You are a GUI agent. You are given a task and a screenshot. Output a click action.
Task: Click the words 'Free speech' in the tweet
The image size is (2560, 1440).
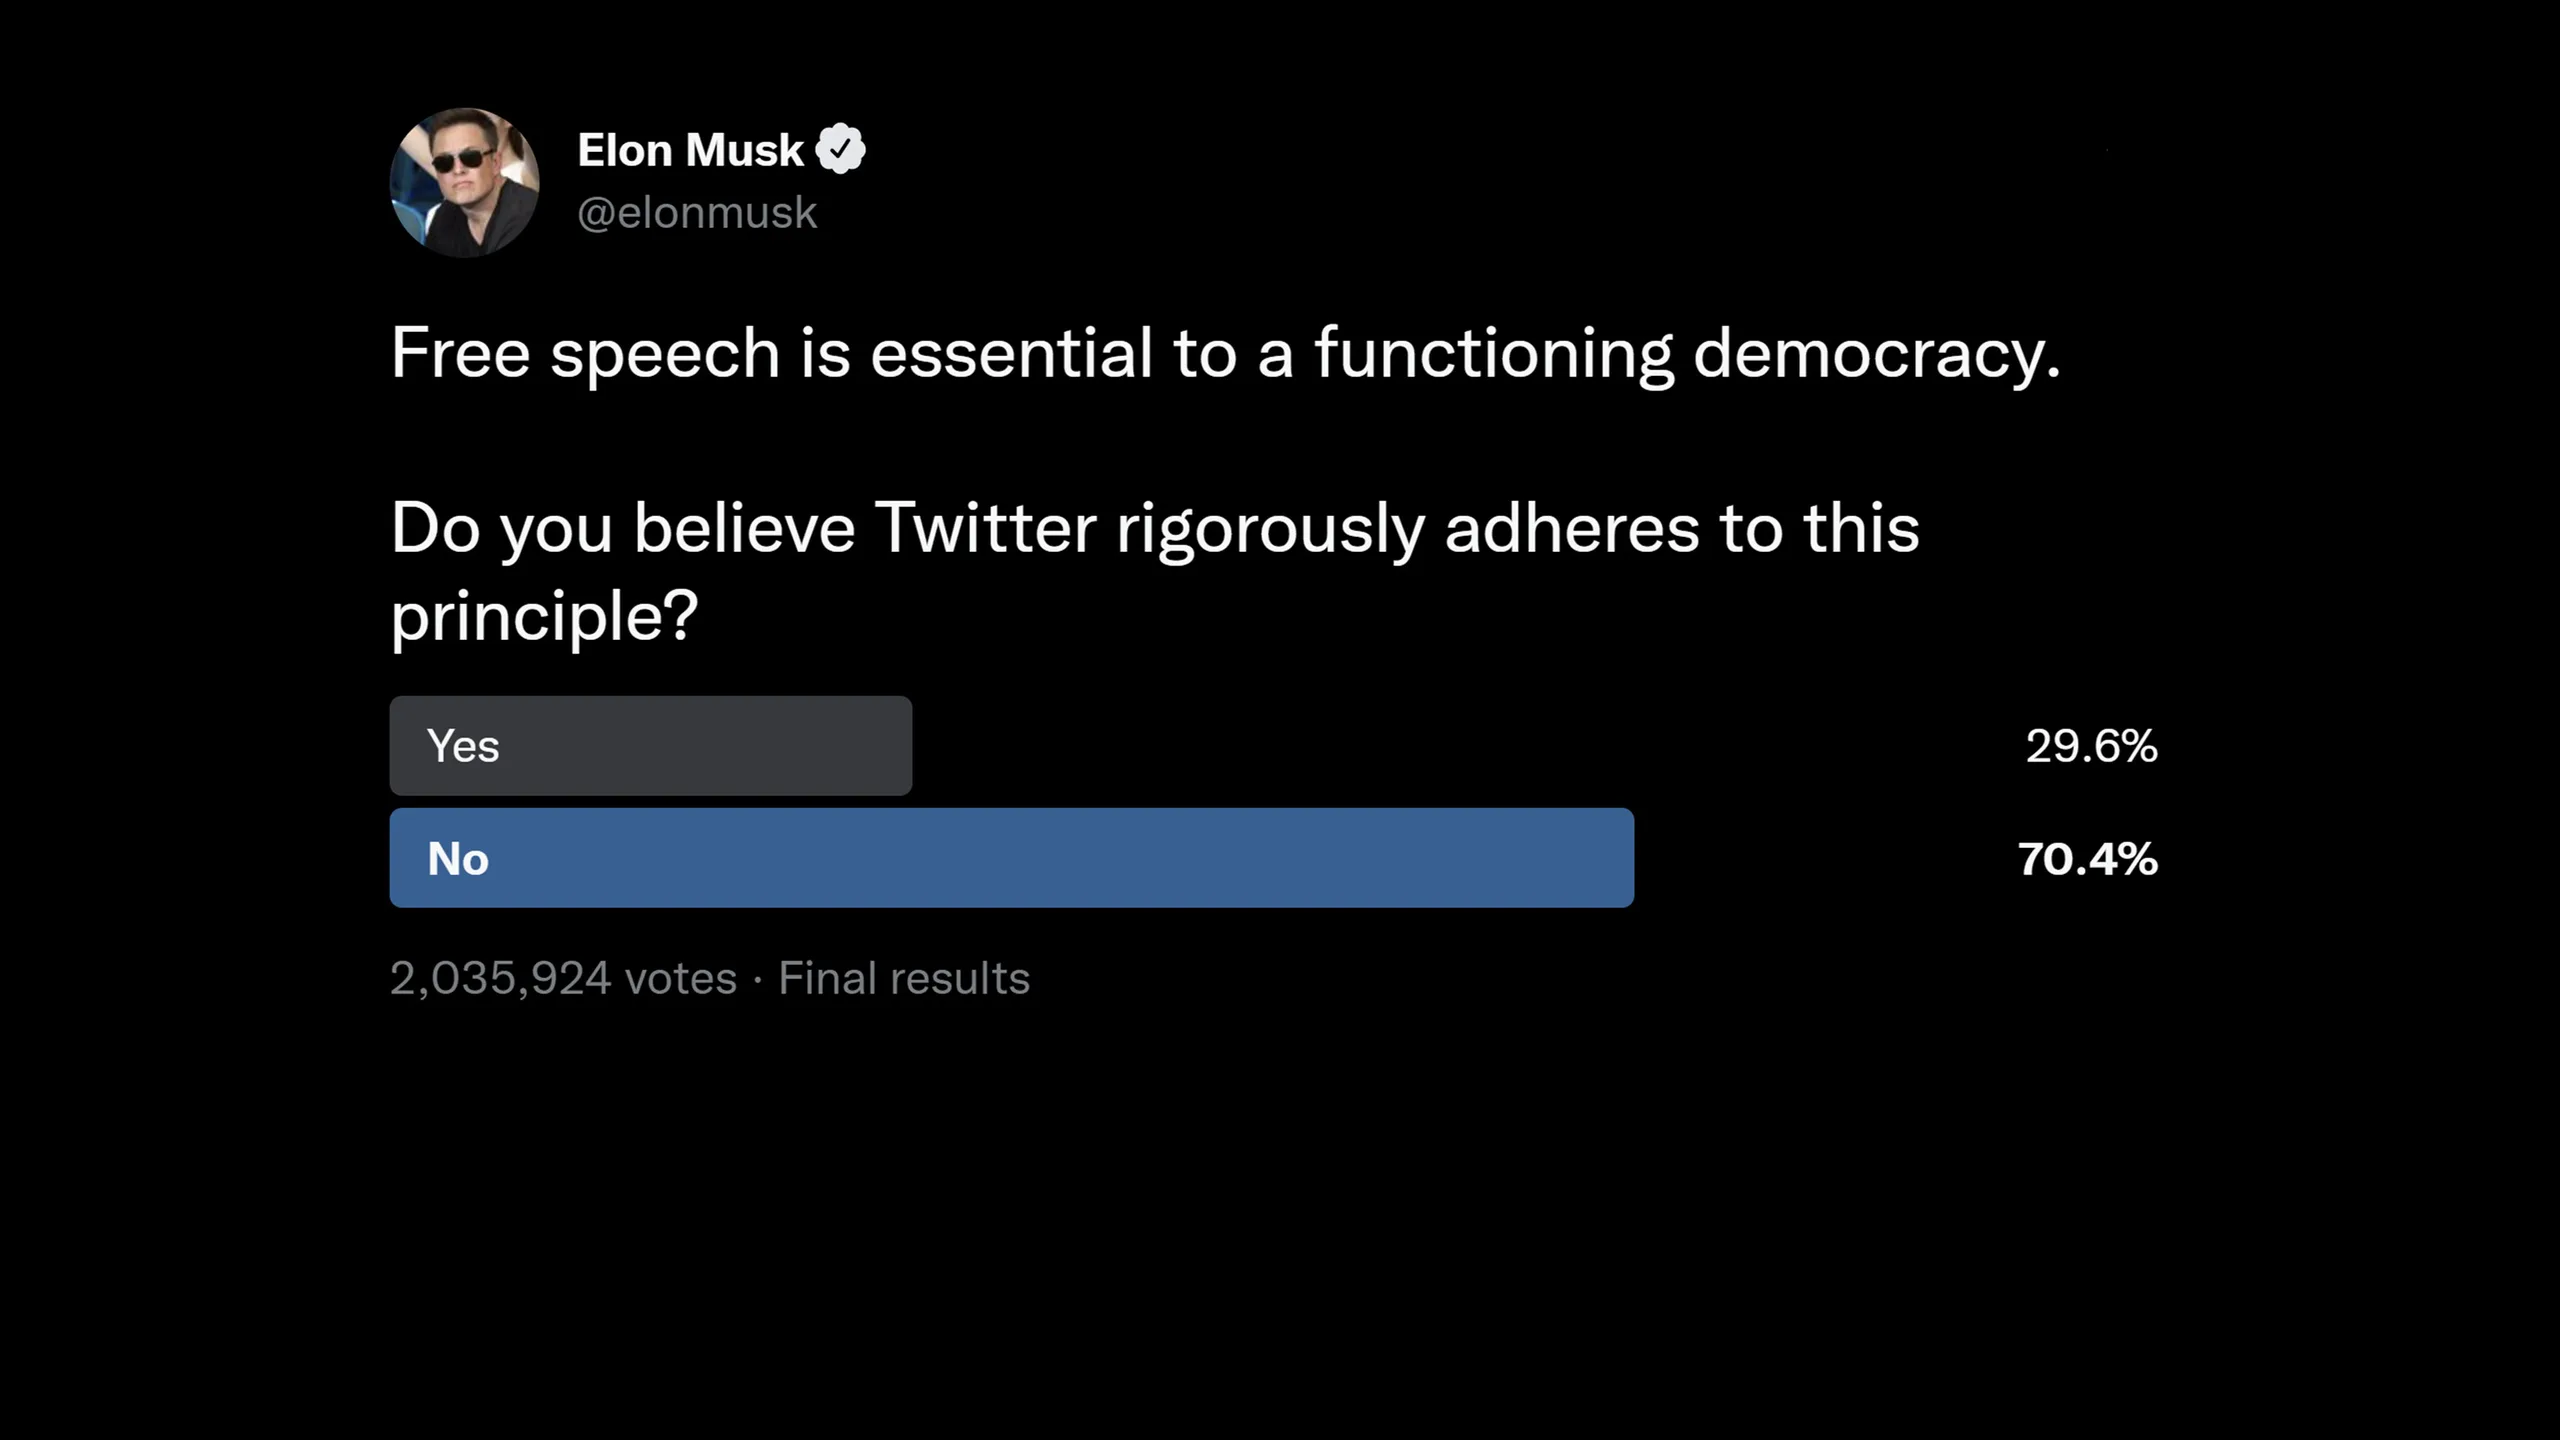pyautogui.click(x=585, y=353)
